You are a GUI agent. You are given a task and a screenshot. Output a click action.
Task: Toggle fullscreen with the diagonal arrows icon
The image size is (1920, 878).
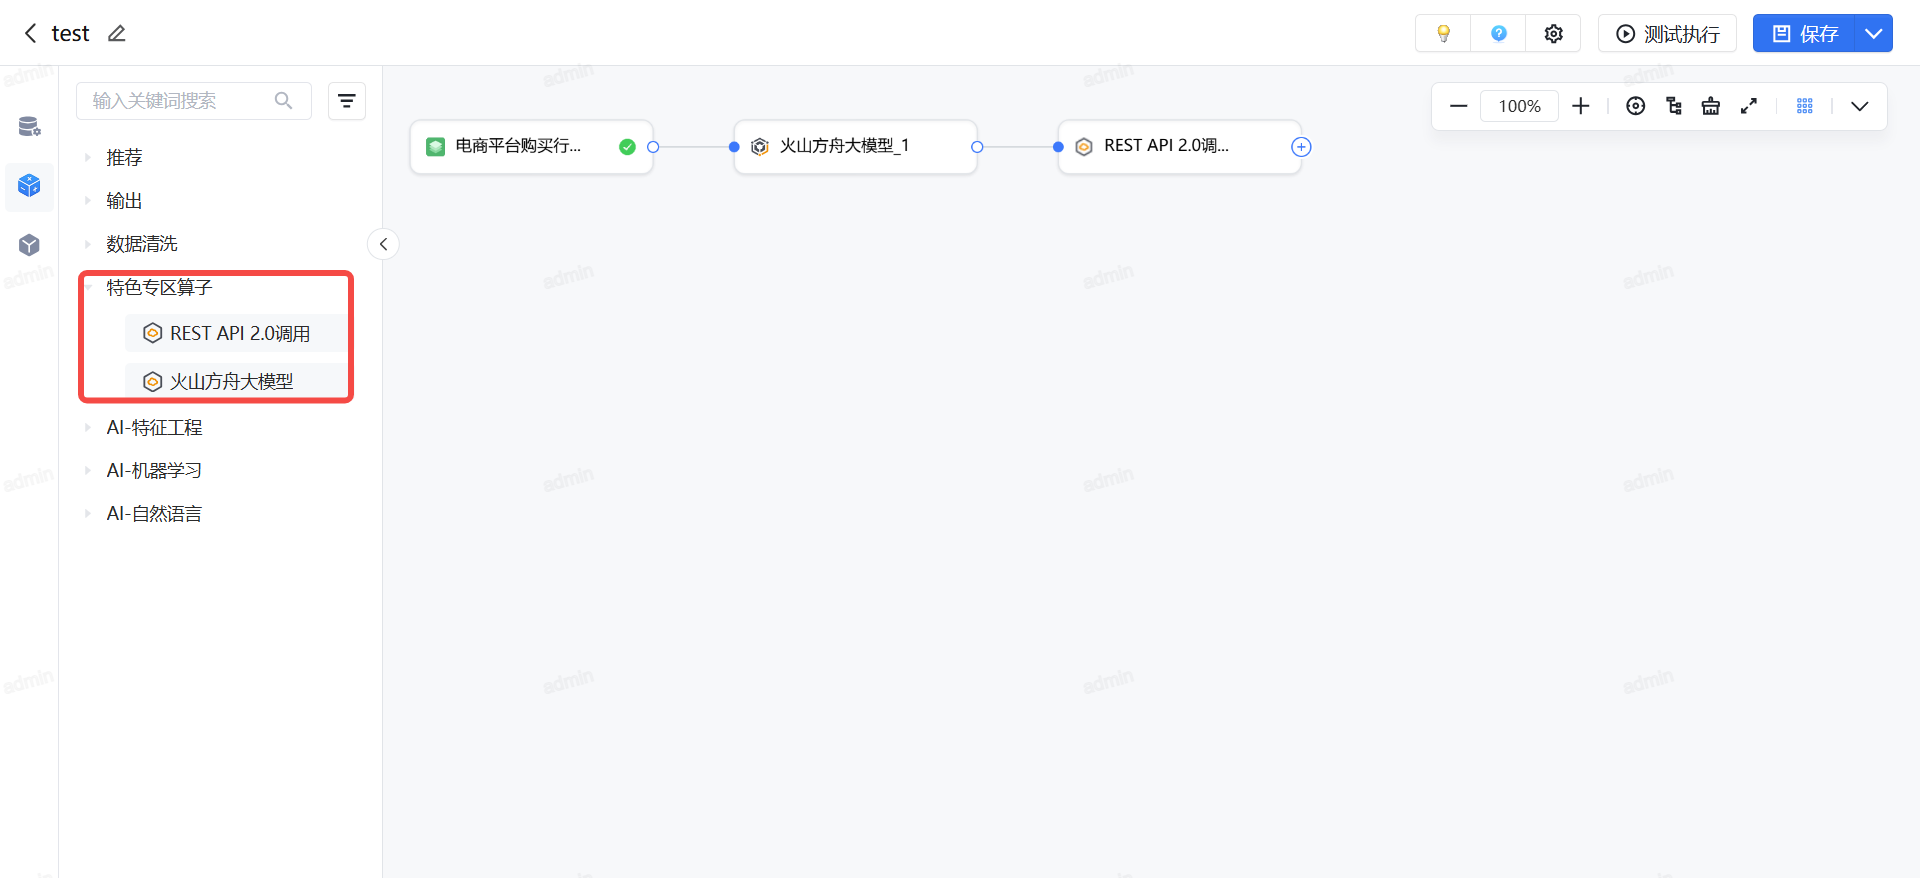click(x=1749, y=106)
